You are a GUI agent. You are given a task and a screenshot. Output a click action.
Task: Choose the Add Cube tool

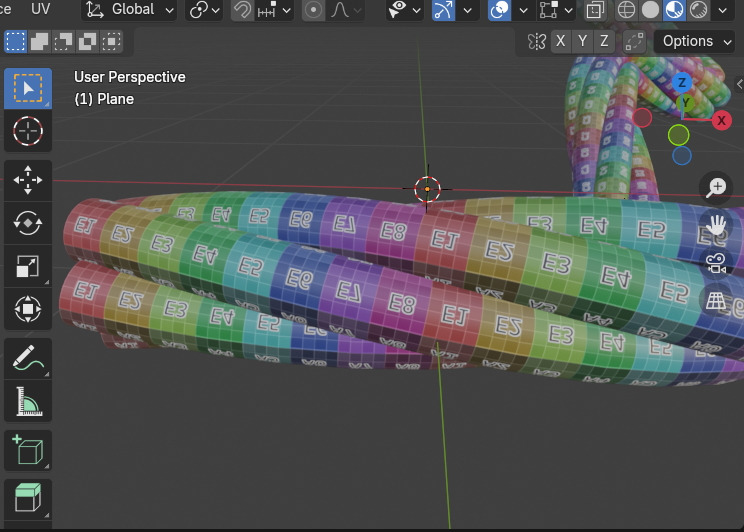28,450
